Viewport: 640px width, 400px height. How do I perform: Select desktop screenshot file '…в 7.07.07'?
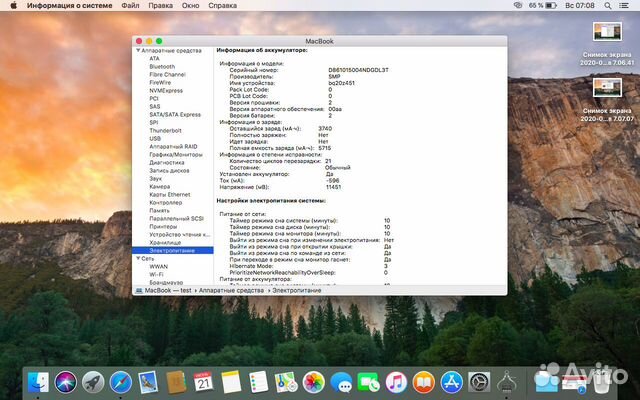coord(607,100)
